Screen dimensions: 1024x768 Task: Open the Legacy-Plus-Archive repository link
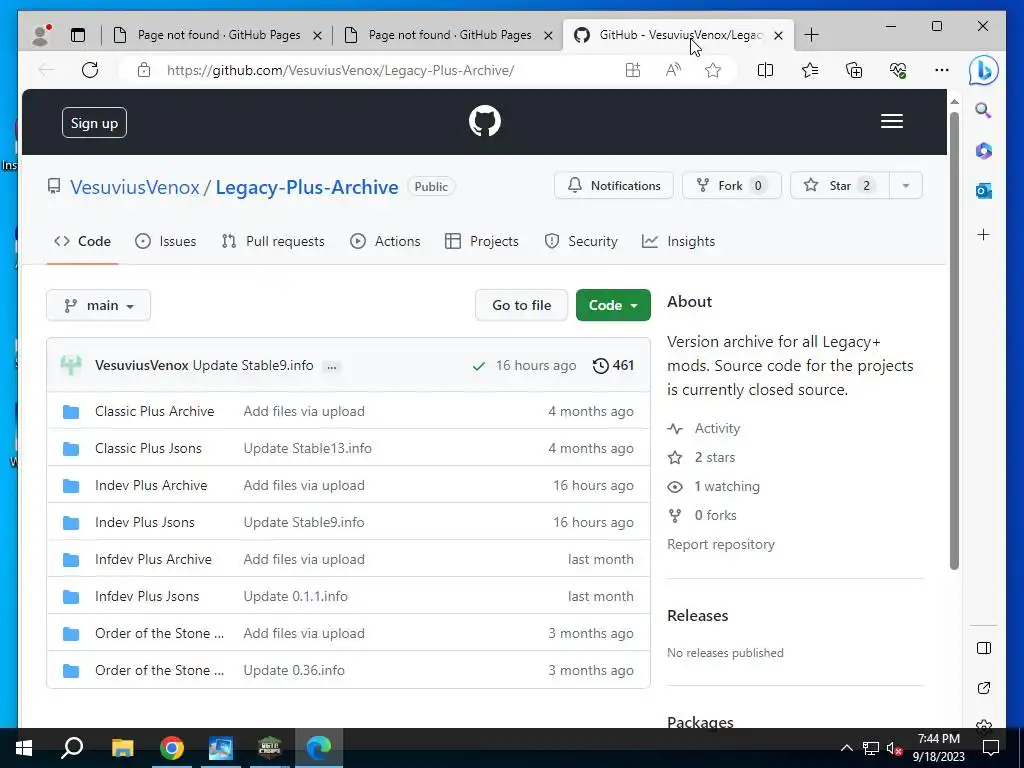pos(307,187)
